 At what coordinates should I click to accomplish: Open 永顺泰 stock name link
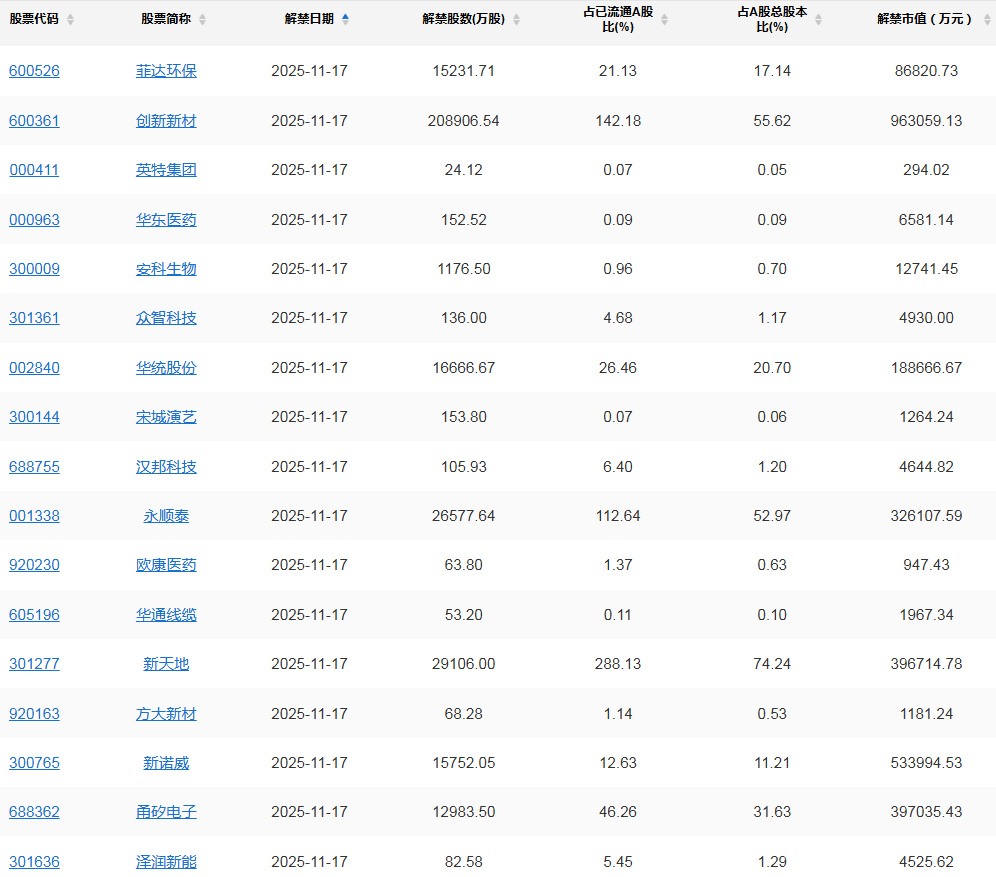pos(166,516)
